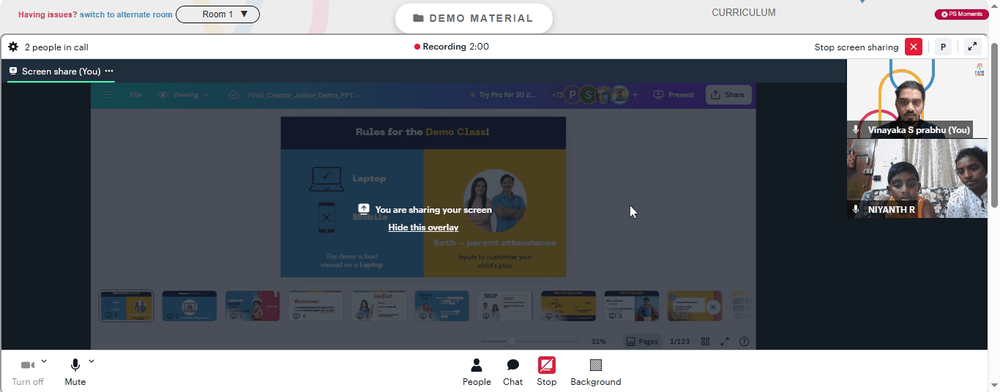Open Screen share tab more options dots

click(109, 71)
